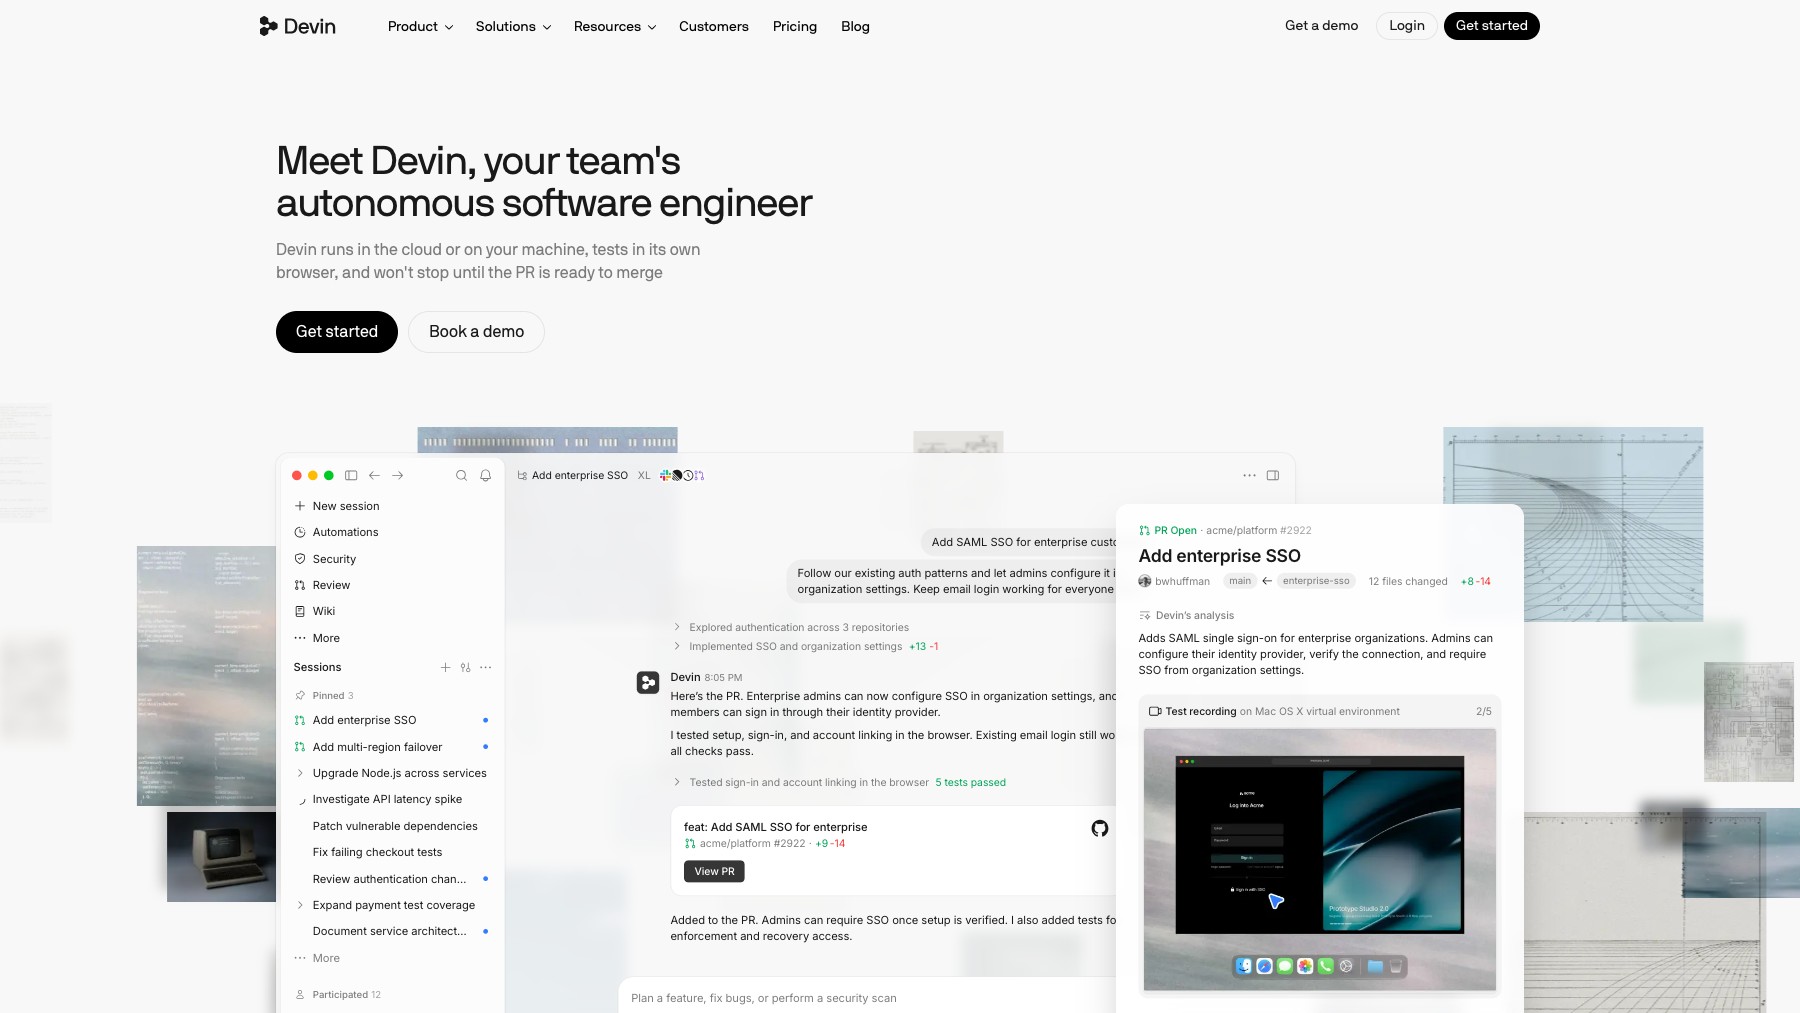Click the Devin logo in the header
Image resolution: width=1800 pixels, height=1013 pixels.
pyautogui.click(x=297, y=26)
